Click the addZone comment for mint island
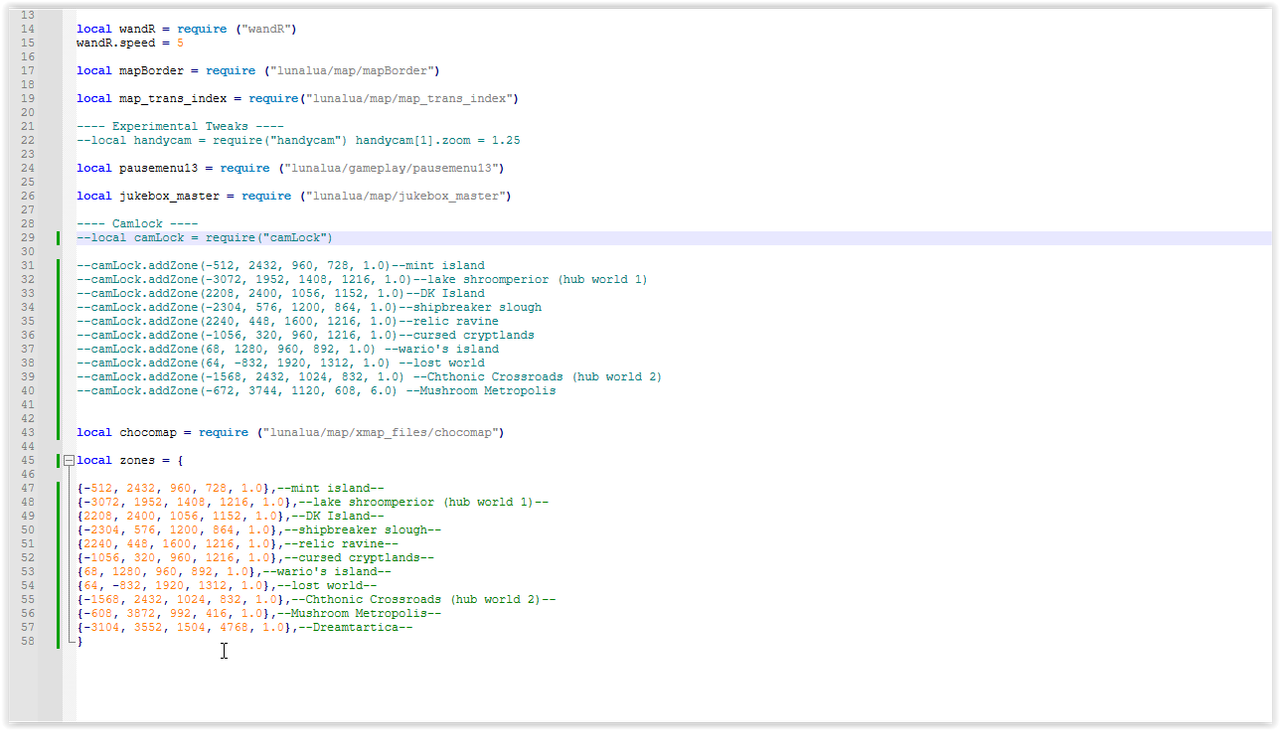Image resolution: width=1280 pixels, height=730 pixels. click(280, 266)
